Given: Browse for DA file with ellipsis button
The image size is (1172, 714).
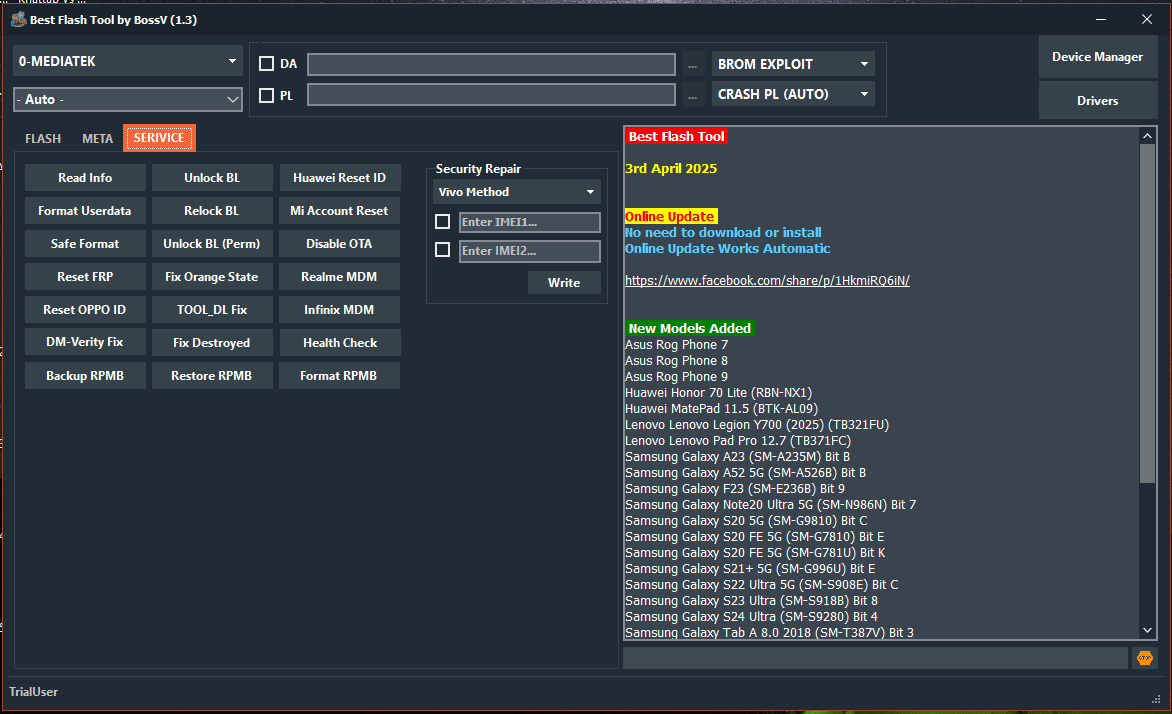Looking at the screenshot, I should 692,64.
